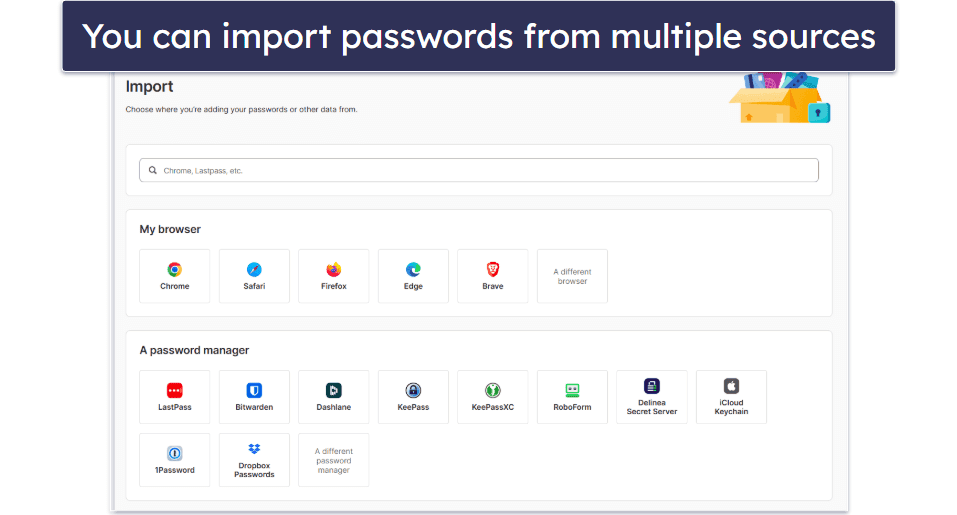The width and height of the screenshot is (957, 515).
Task: Click the 'A different browser' option
Action: point(572,276)
